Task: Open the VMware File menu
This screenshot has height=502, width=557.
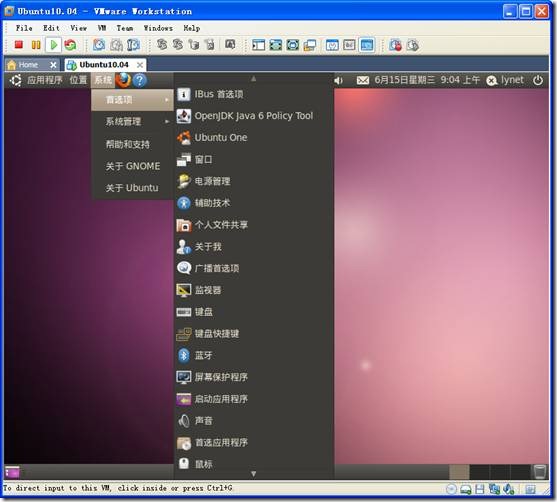Action: [24, 28]
